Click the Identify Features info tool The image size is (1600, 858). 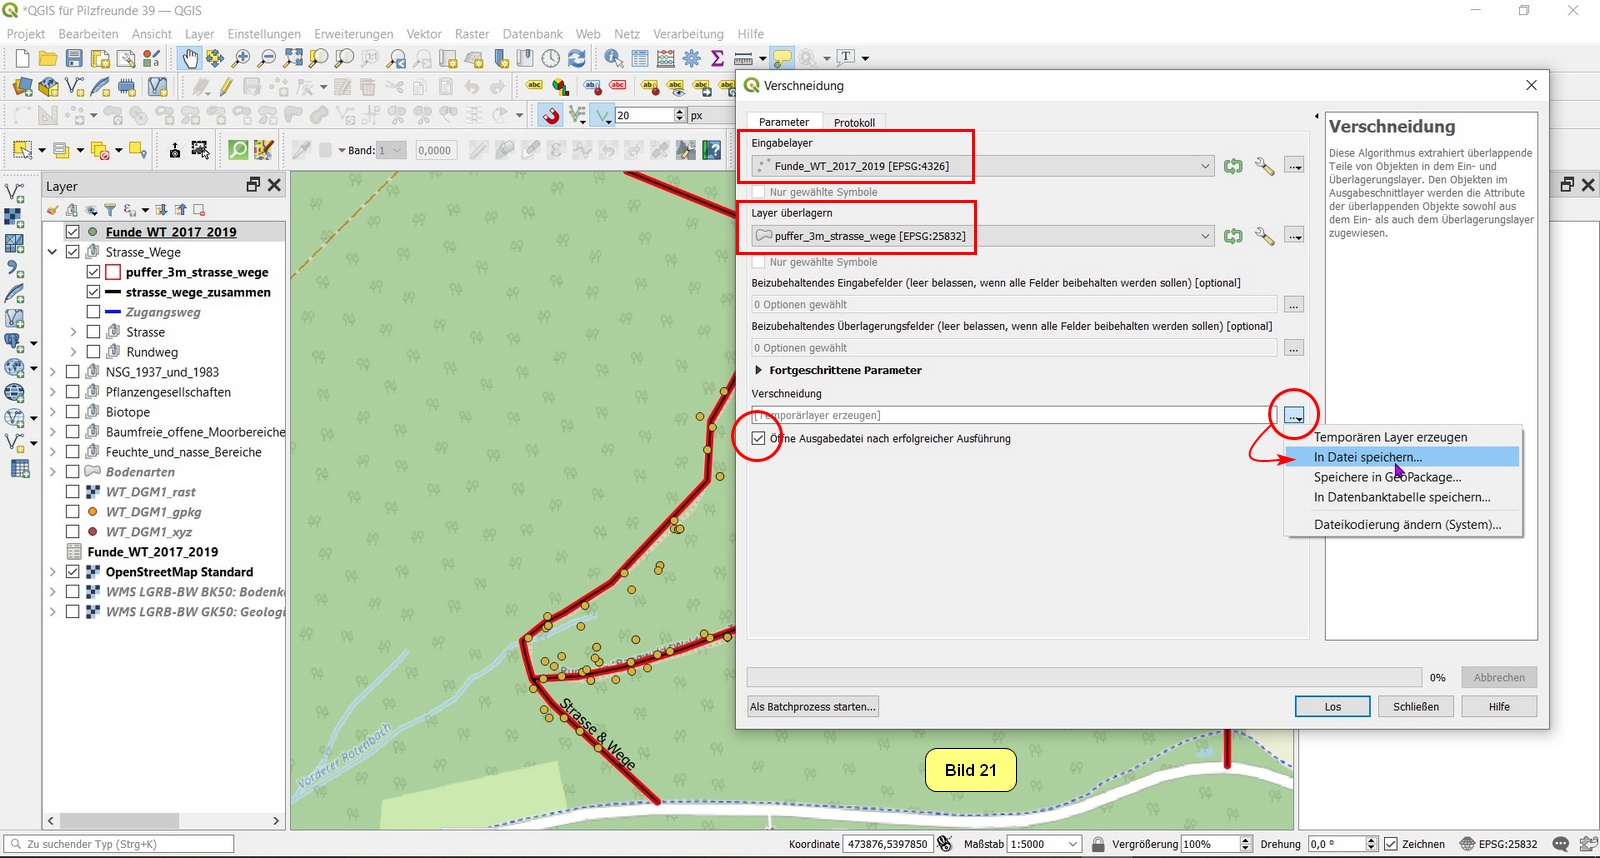(613, 59)
